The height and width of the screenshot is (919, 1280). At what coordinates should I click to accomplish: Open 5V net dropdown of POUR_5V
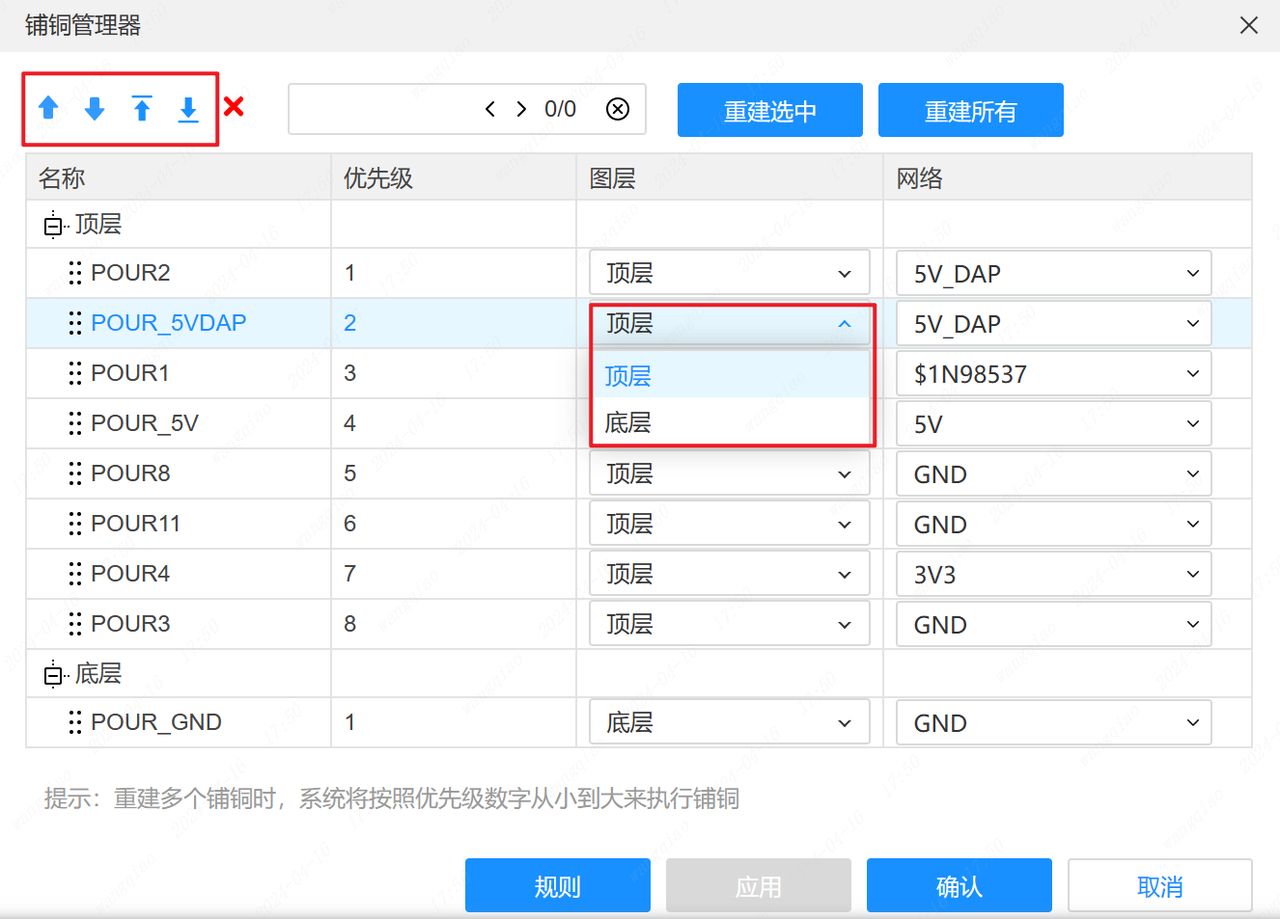(1054, 423)
